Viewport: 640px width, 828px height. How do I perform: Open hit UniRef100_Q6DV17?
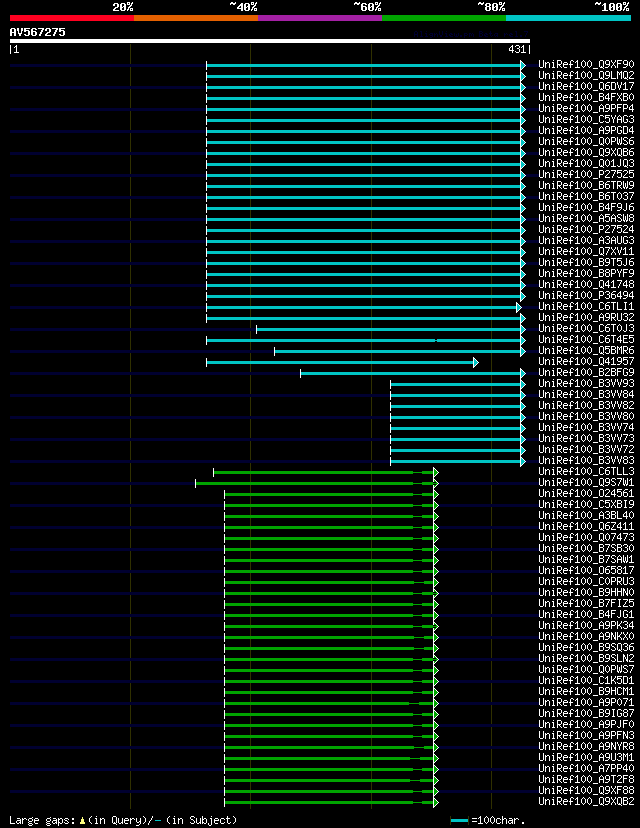click(586, 87)
